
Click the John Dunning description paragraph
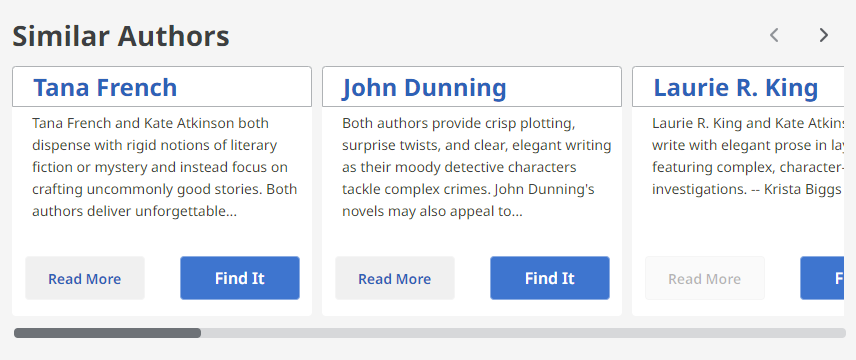pyautogui.click(x=477, y=167)
